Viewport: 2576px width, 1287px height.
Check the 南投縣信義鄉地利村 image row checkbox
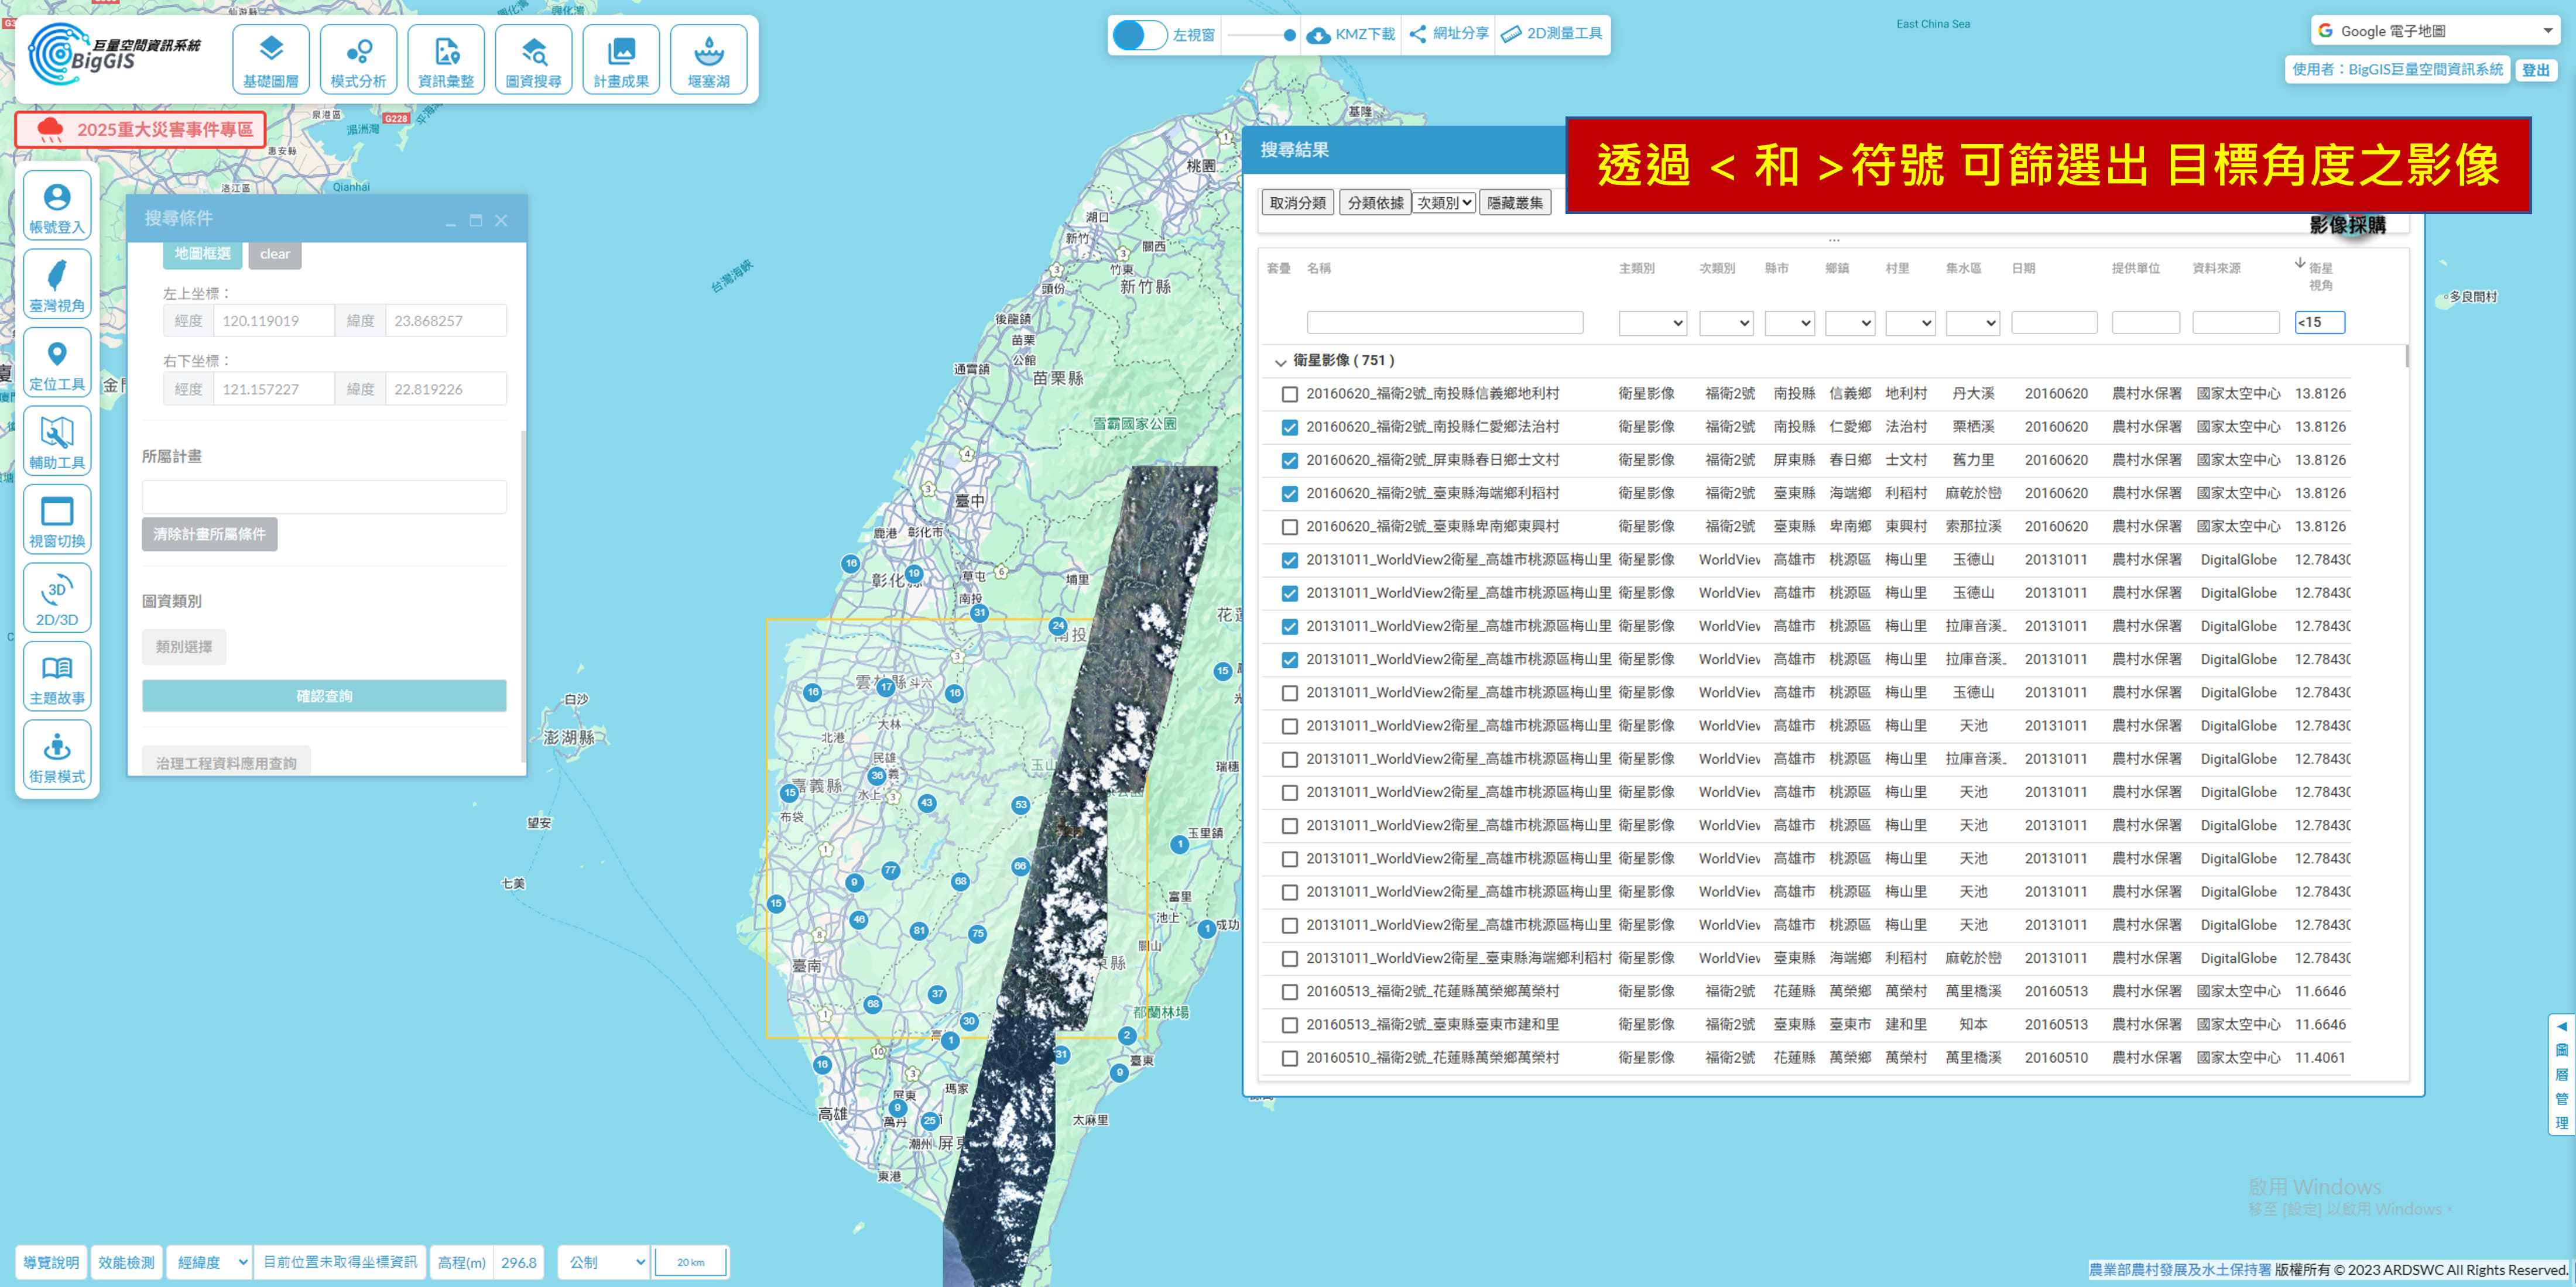pos(1290,394)
